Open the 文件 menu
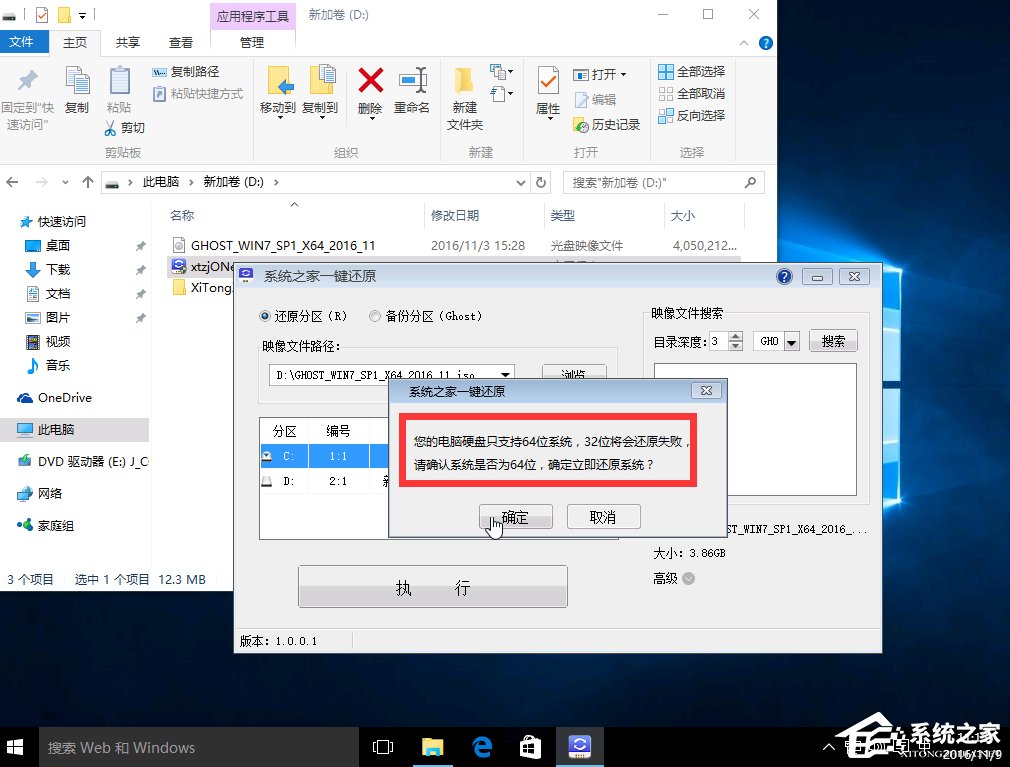The height and width of the screenshot is (767, 1010). click(x=24, y=42)
